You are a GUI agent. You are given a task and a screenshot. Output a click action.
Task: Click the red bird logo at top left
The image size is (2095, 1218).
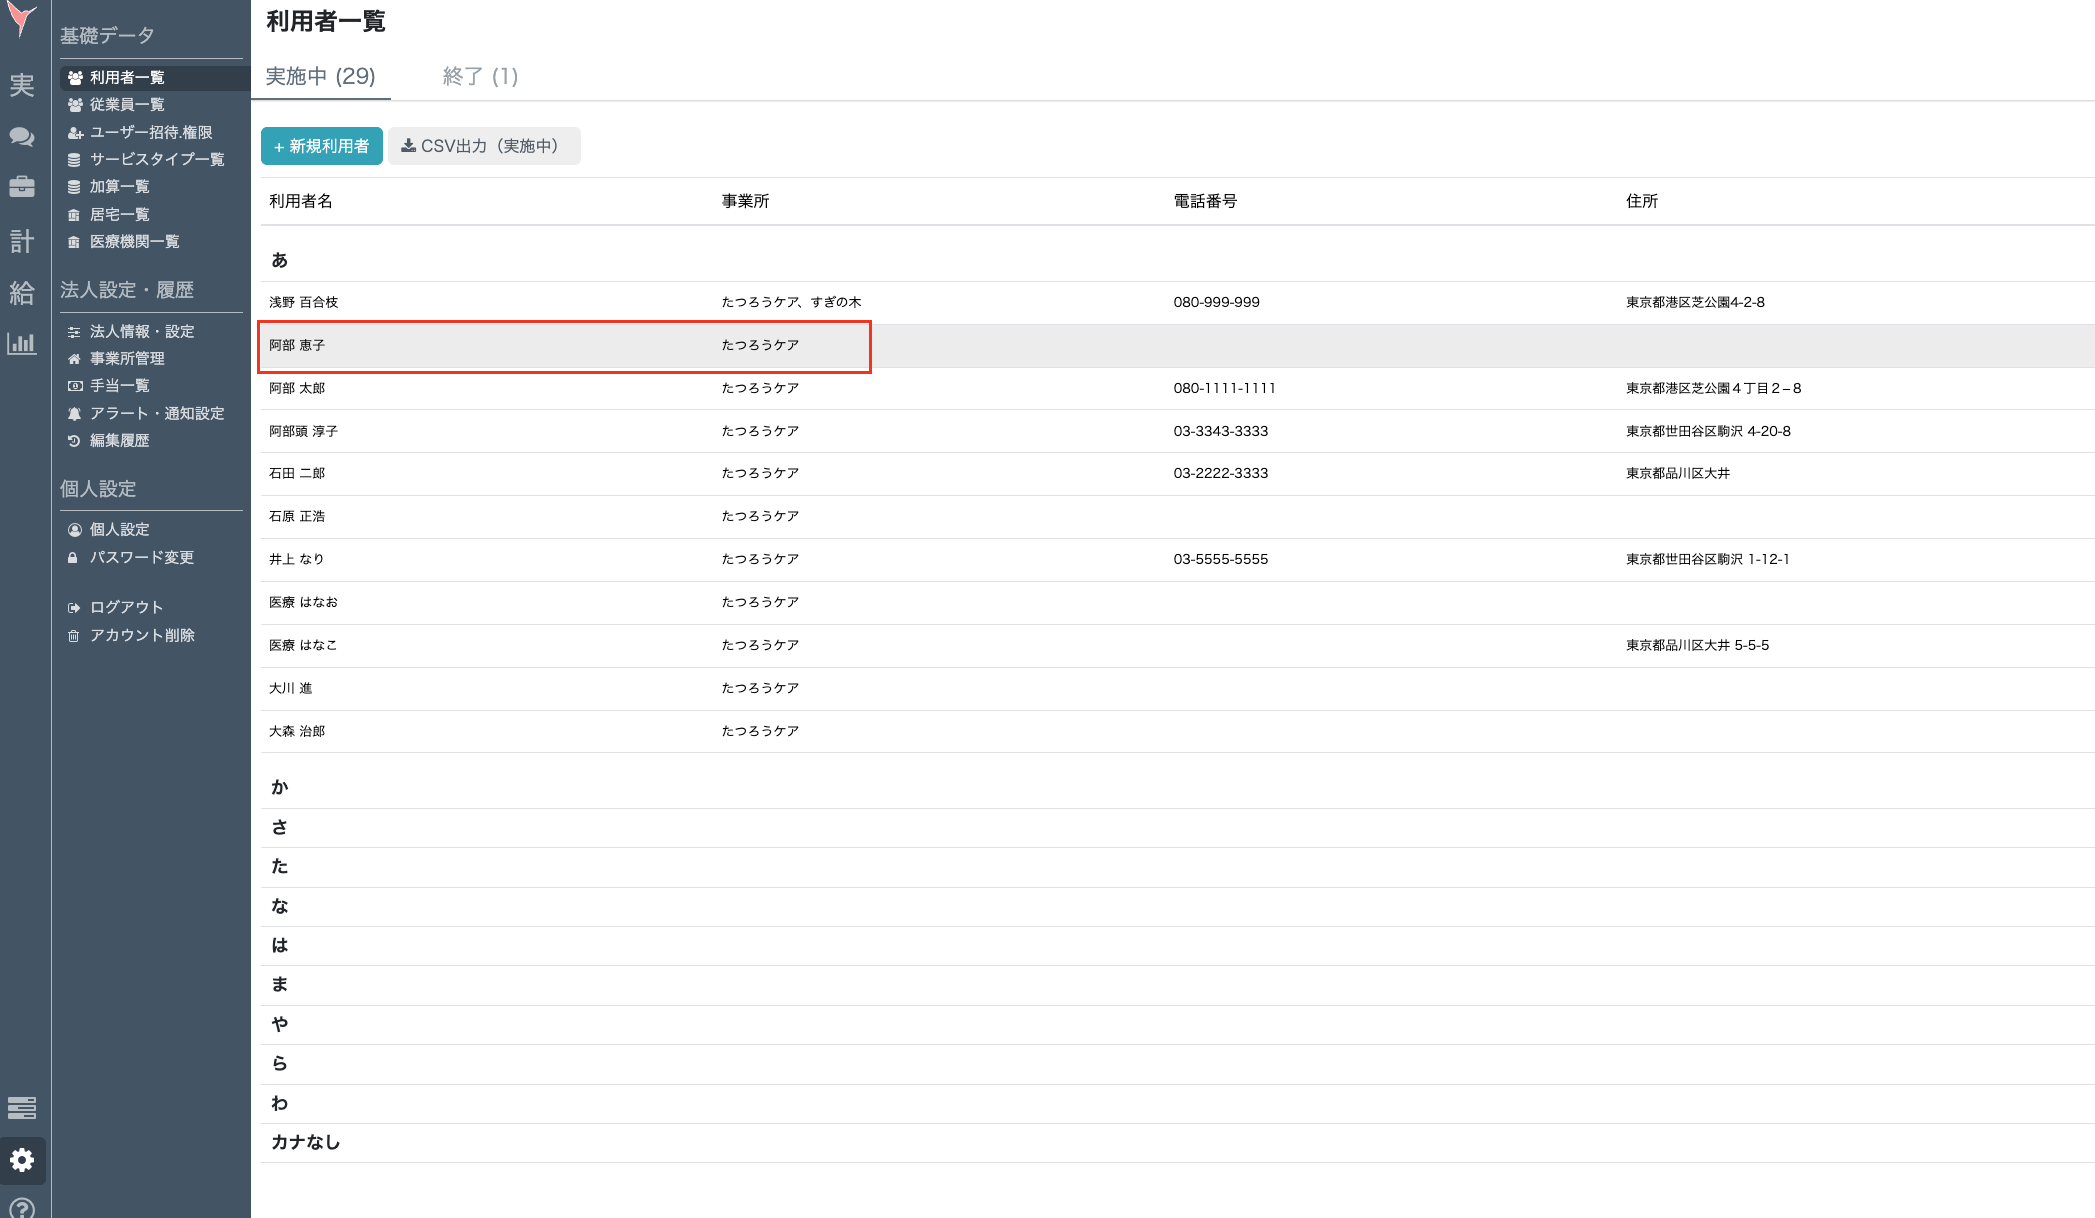point(22,20)
